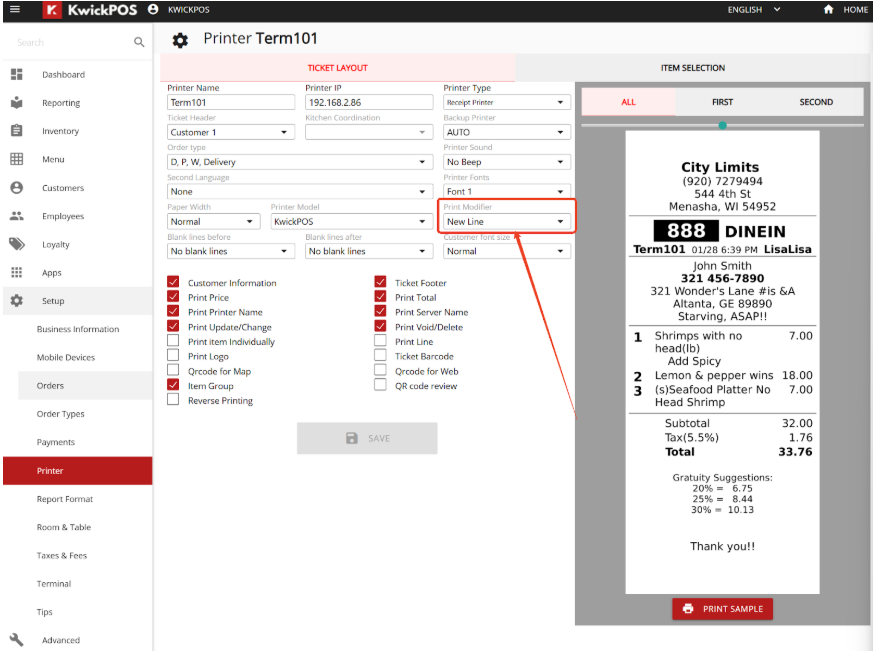
Task: Open Dashboard via its sidebar icon
Action: tap(17, 74)
